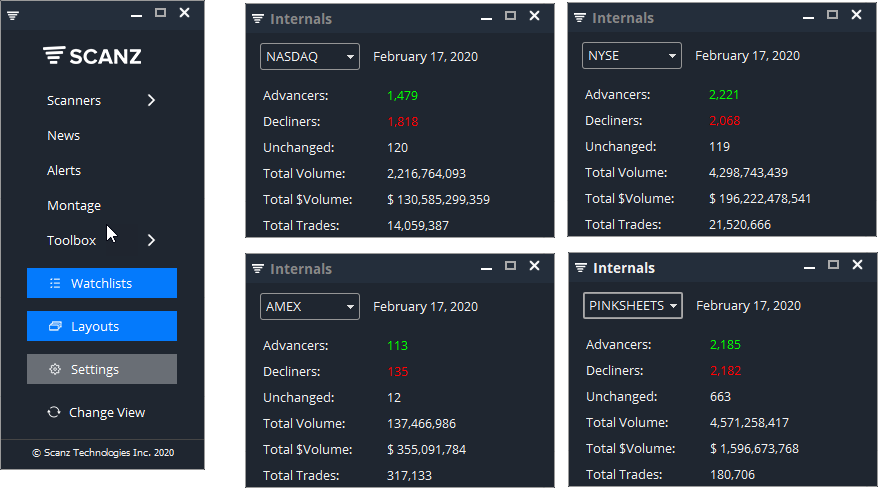Screen dimensions: 879x489
Task: Open the AMEX exchange dropdown
Action: (x=310, y=307)
